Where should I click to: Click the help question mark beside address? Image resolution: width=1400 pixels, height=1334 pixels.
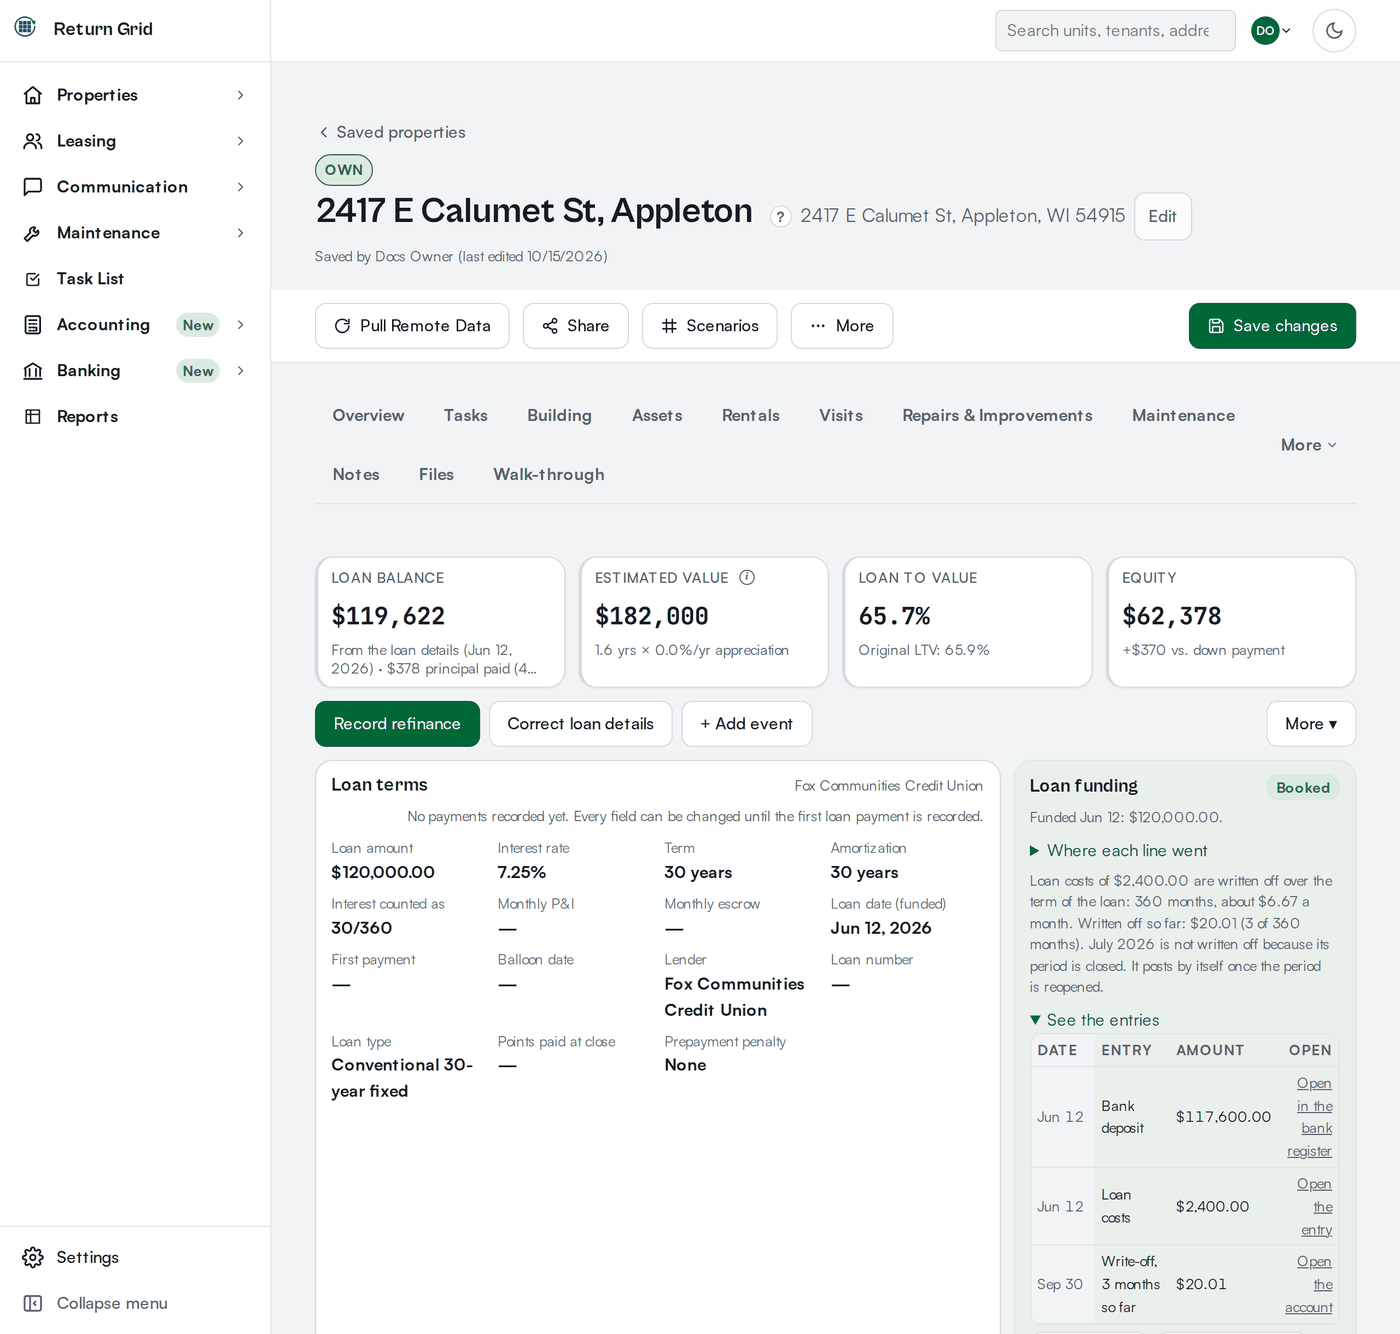point(781,217)
